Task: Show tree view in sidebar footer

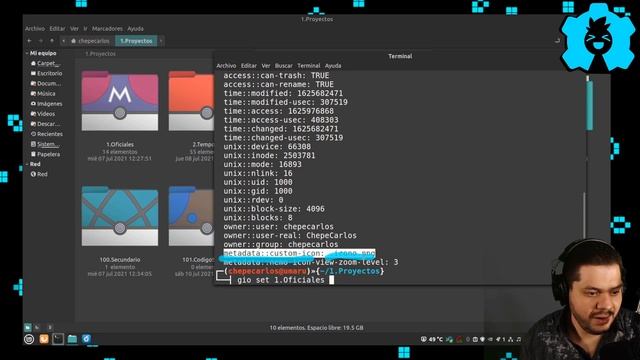Action: (x=37, y=327)
